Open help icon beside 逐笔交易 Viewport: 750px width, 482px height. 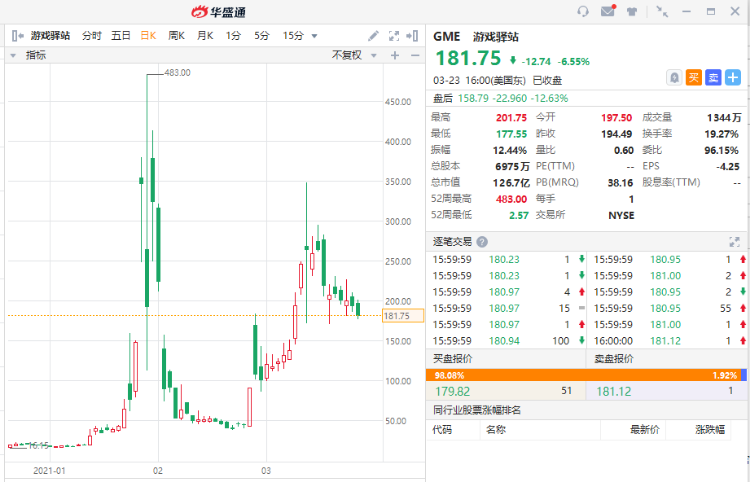(x=482, y=242)
